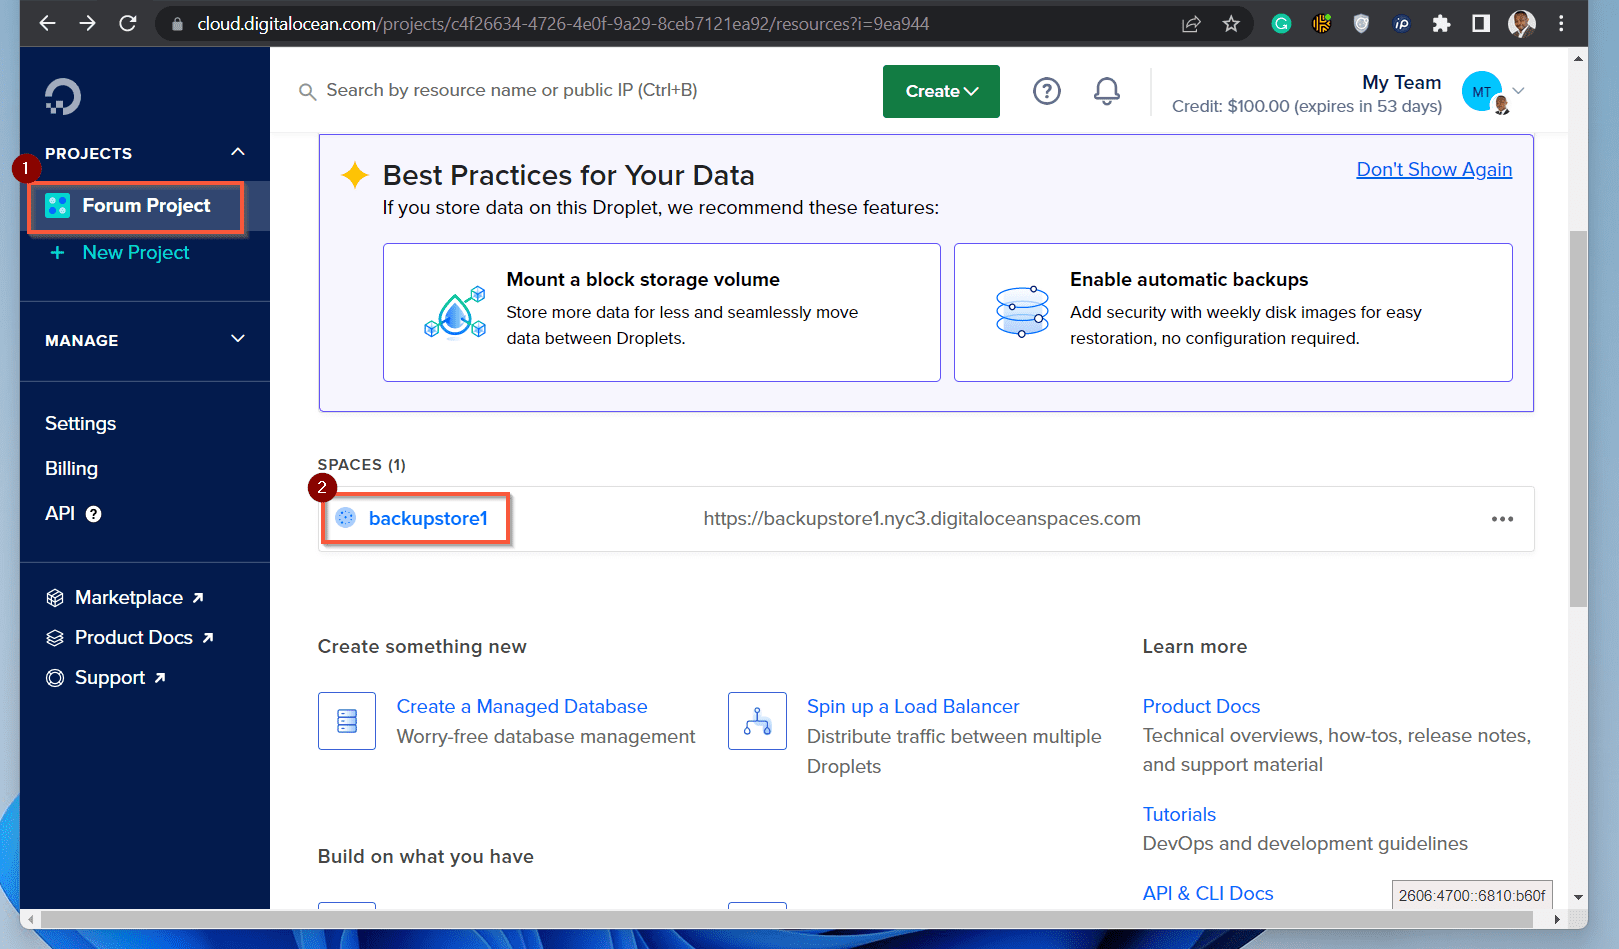Open notifications bell icon

point(1106,91)
